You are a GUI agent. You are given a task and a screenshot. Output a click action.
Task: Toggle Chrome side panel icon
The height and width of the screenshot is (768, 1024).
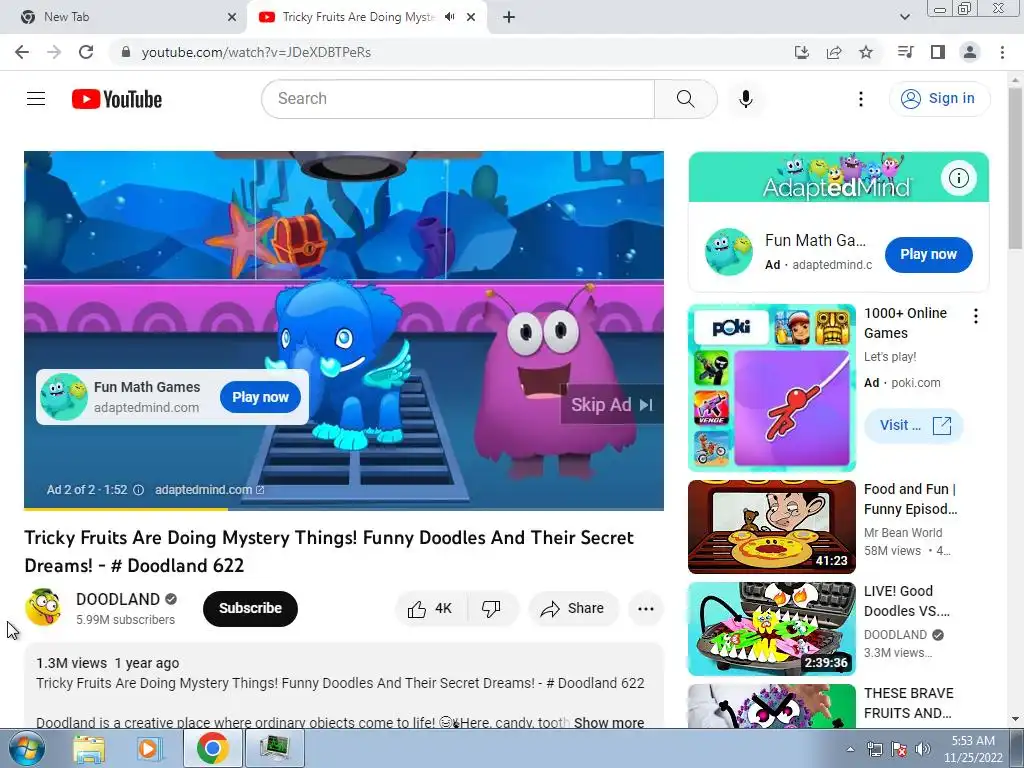(938, 52)
